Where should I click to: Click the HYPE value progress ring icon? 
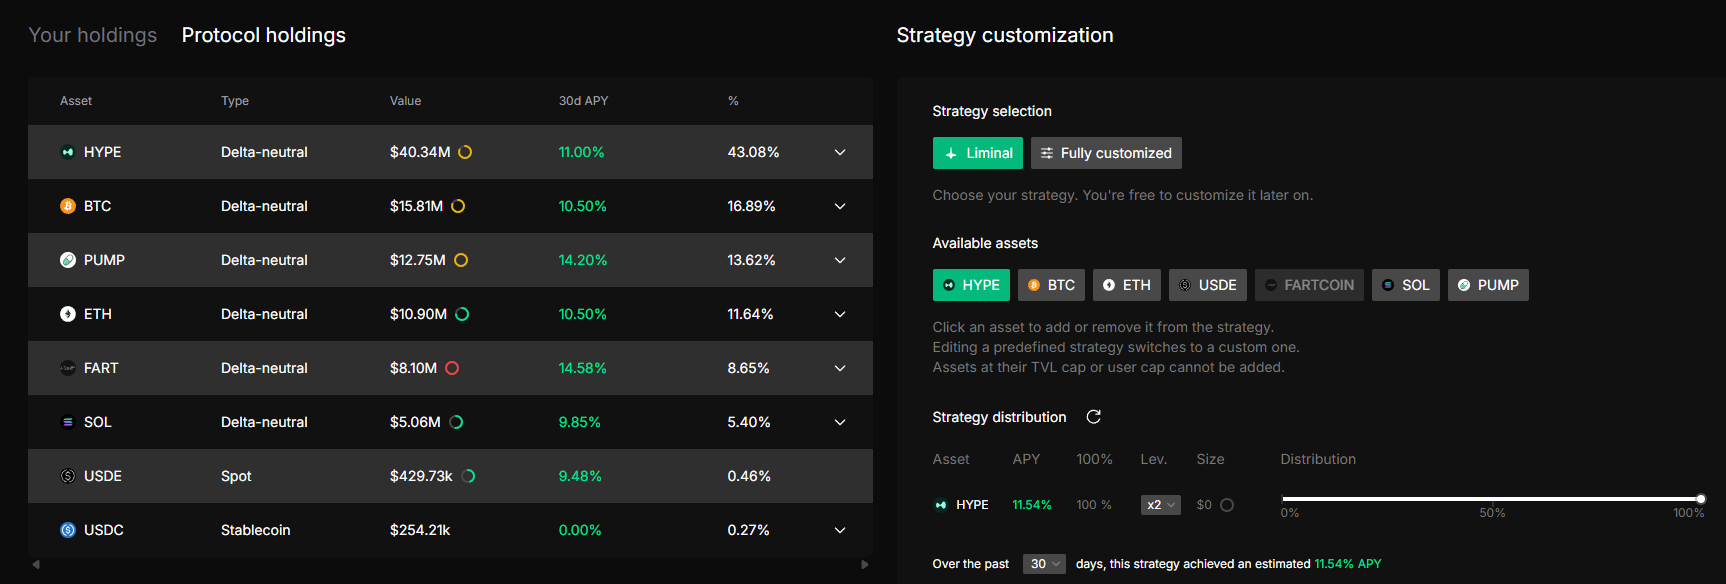point(465,152)
